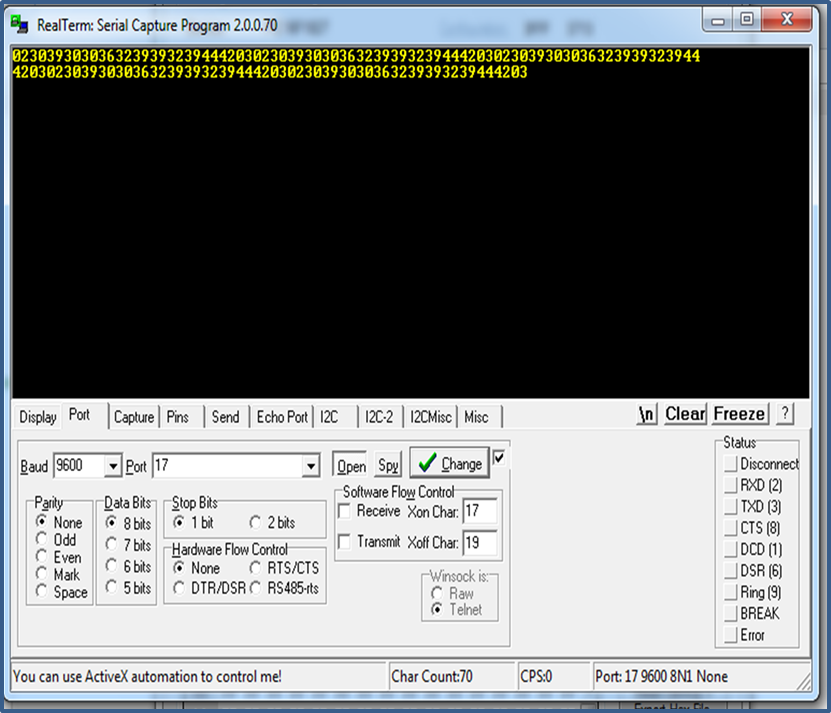Click the Xon Char input field

480,512
